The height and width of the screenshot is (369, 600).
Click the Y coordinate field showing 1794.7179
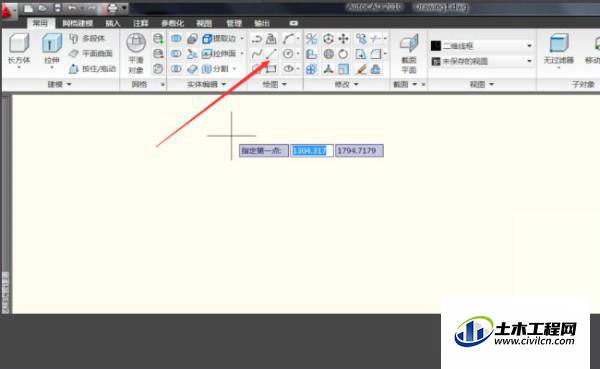[x=359, y=150]
